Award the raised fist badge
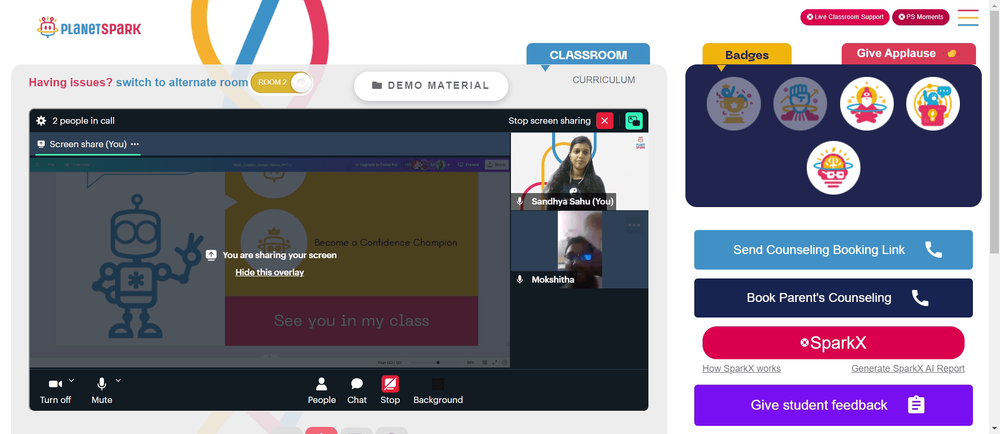The image size is (1000, 434). (800, 104)
